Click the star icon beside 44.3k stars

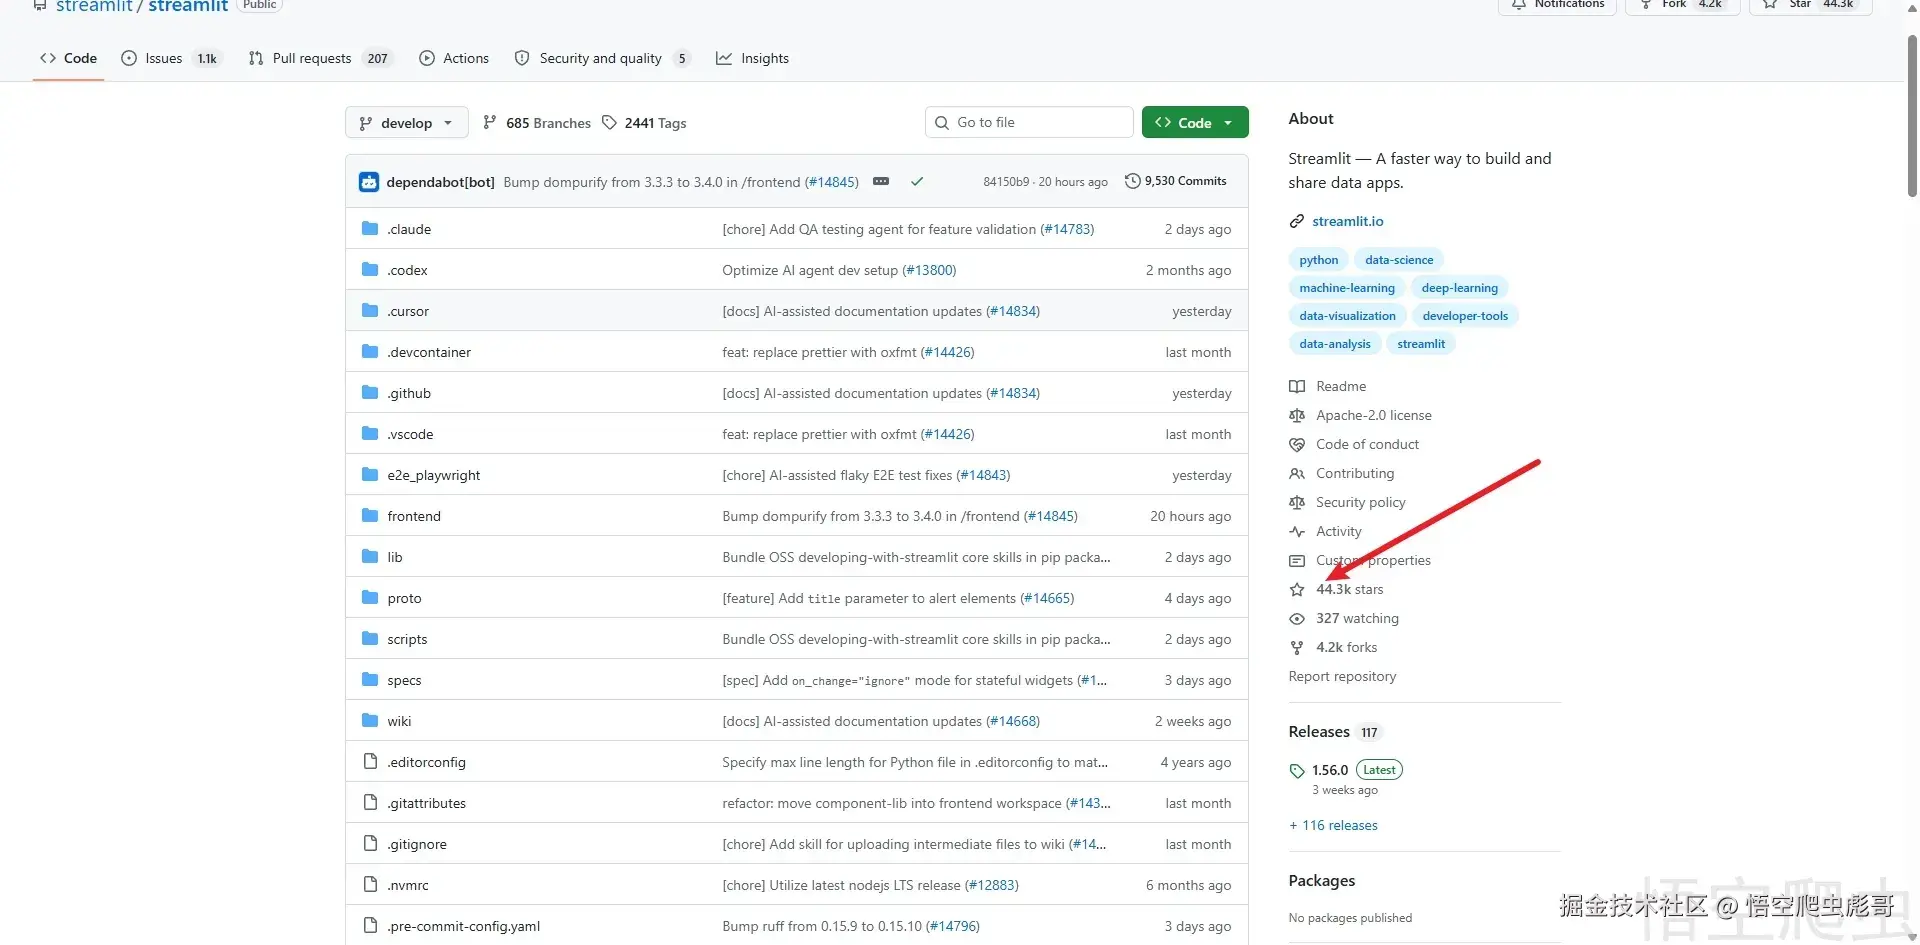click(x=1297, y=590)
